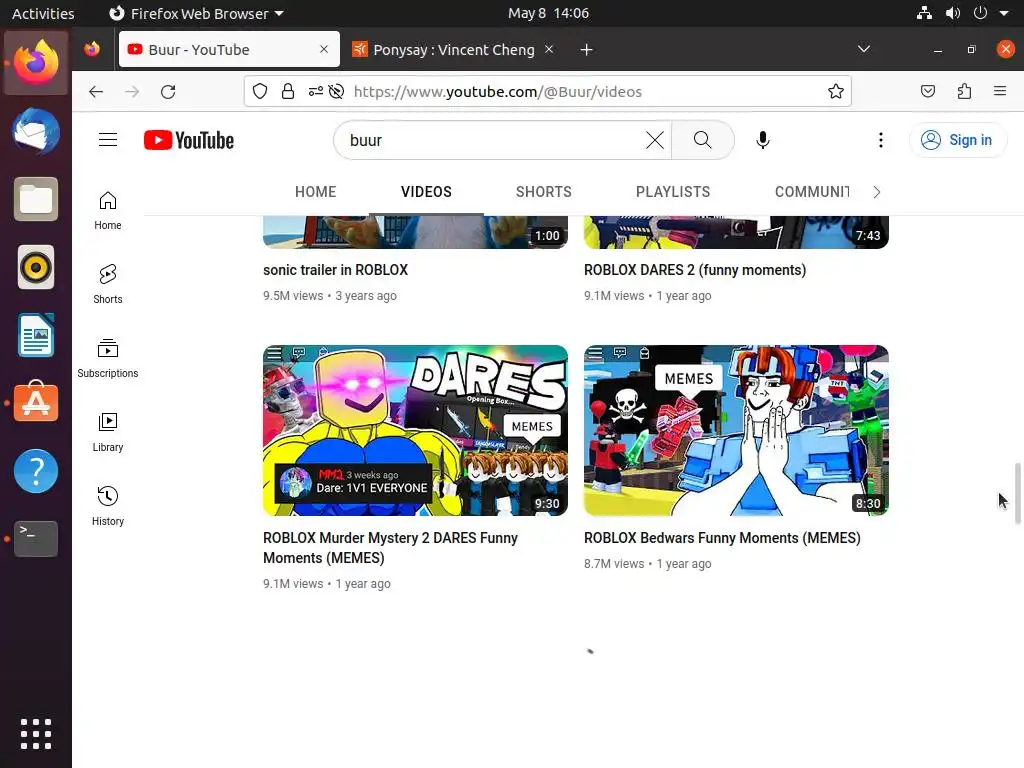Viewport: 1024px width, 768px height.
Task: Click the page vertical scrollbar thumb
Action: (x=1017, y=493)
